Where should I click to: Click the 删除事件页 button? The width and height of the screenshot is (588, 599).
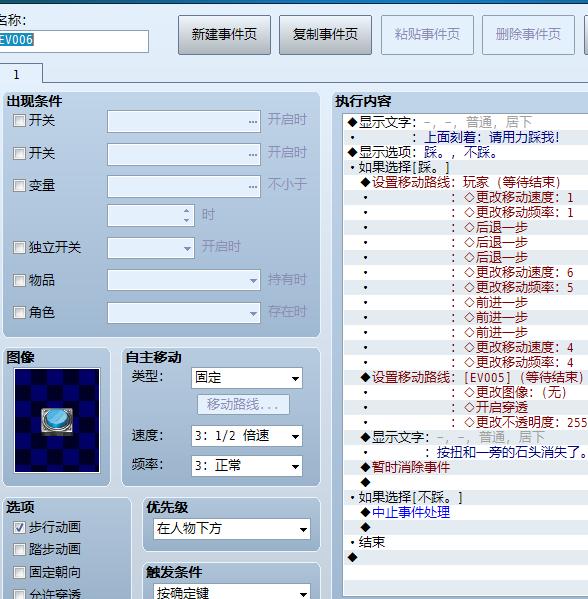point(528,35)
